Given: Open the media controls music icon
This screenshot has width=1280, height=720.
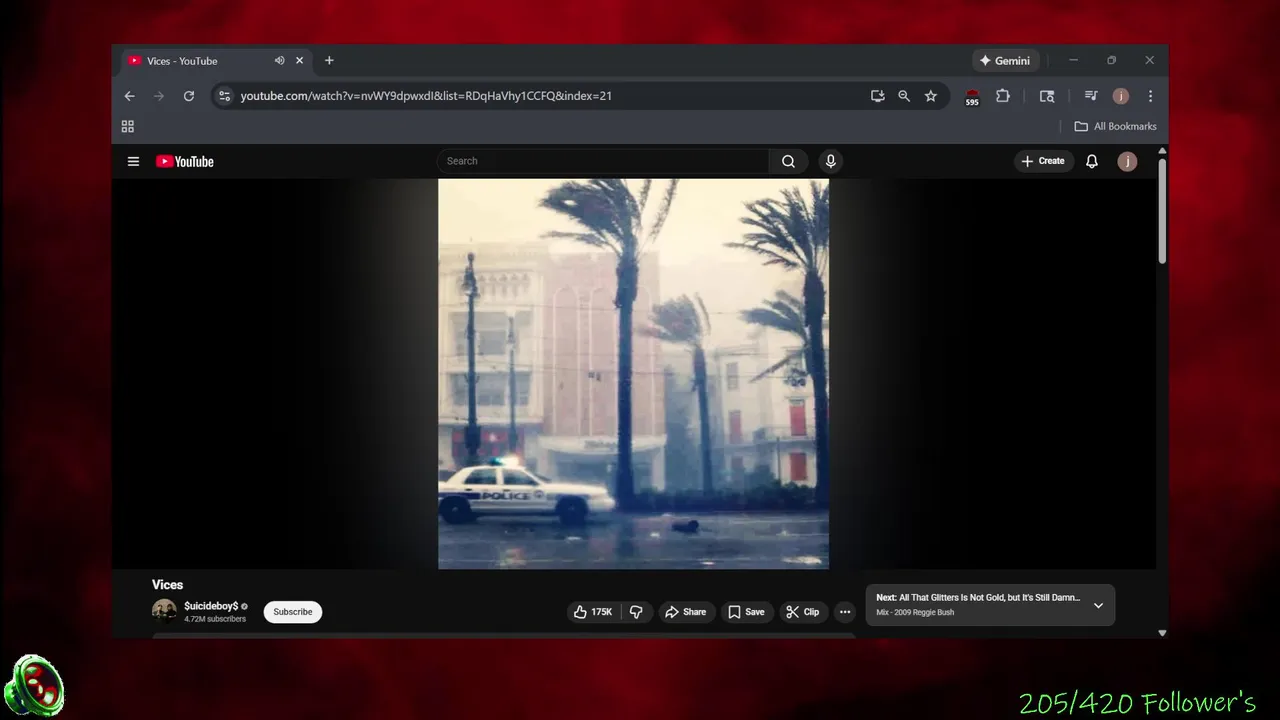Looking at the screenshot, I should point(1091,96).
